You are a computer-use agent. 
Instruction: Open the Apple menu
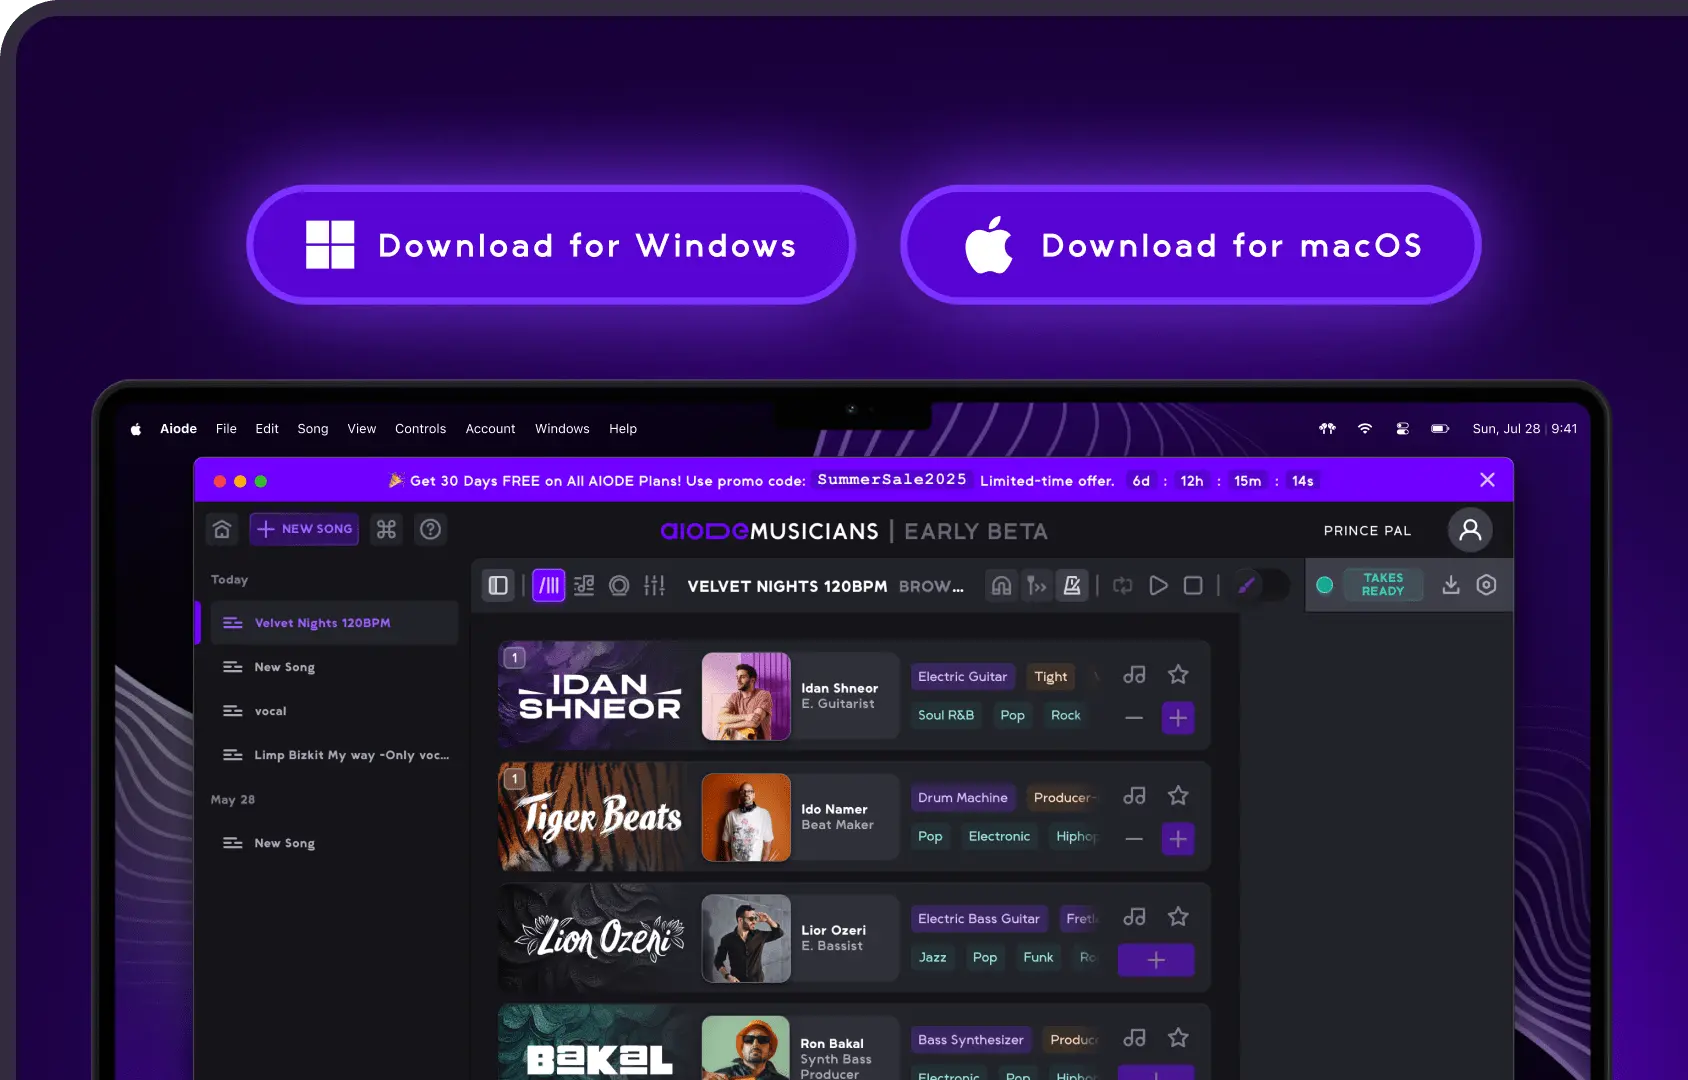tap(136, 429)
